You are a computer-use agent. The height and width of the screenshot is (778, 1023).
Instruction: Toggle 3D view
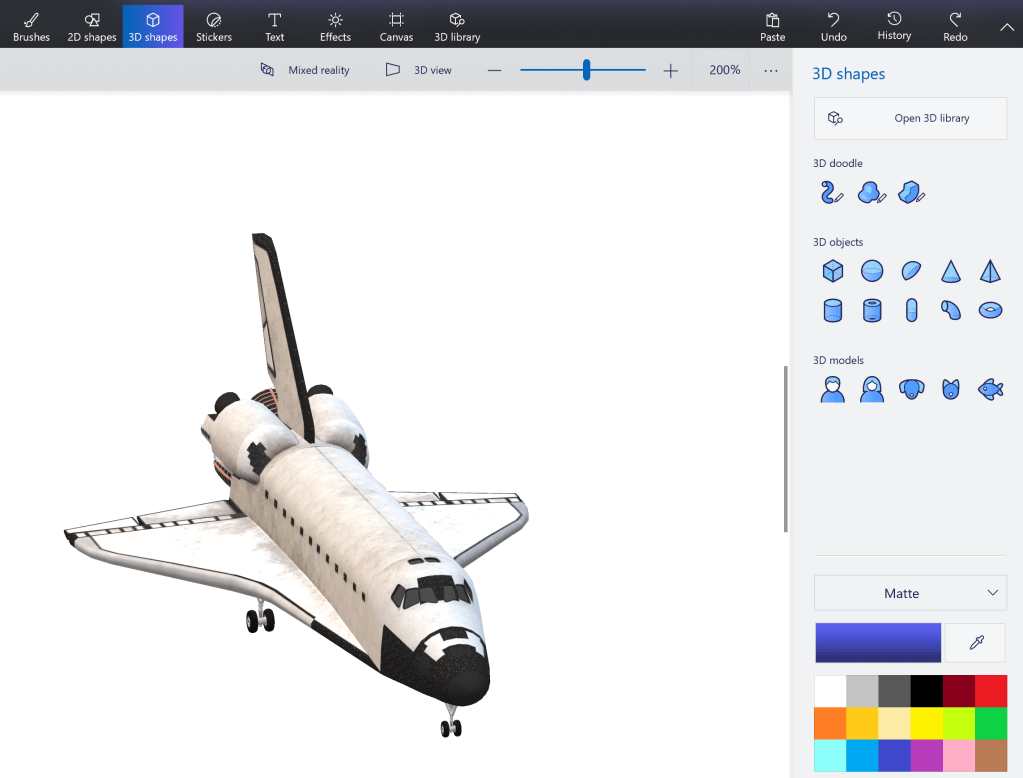419,70
